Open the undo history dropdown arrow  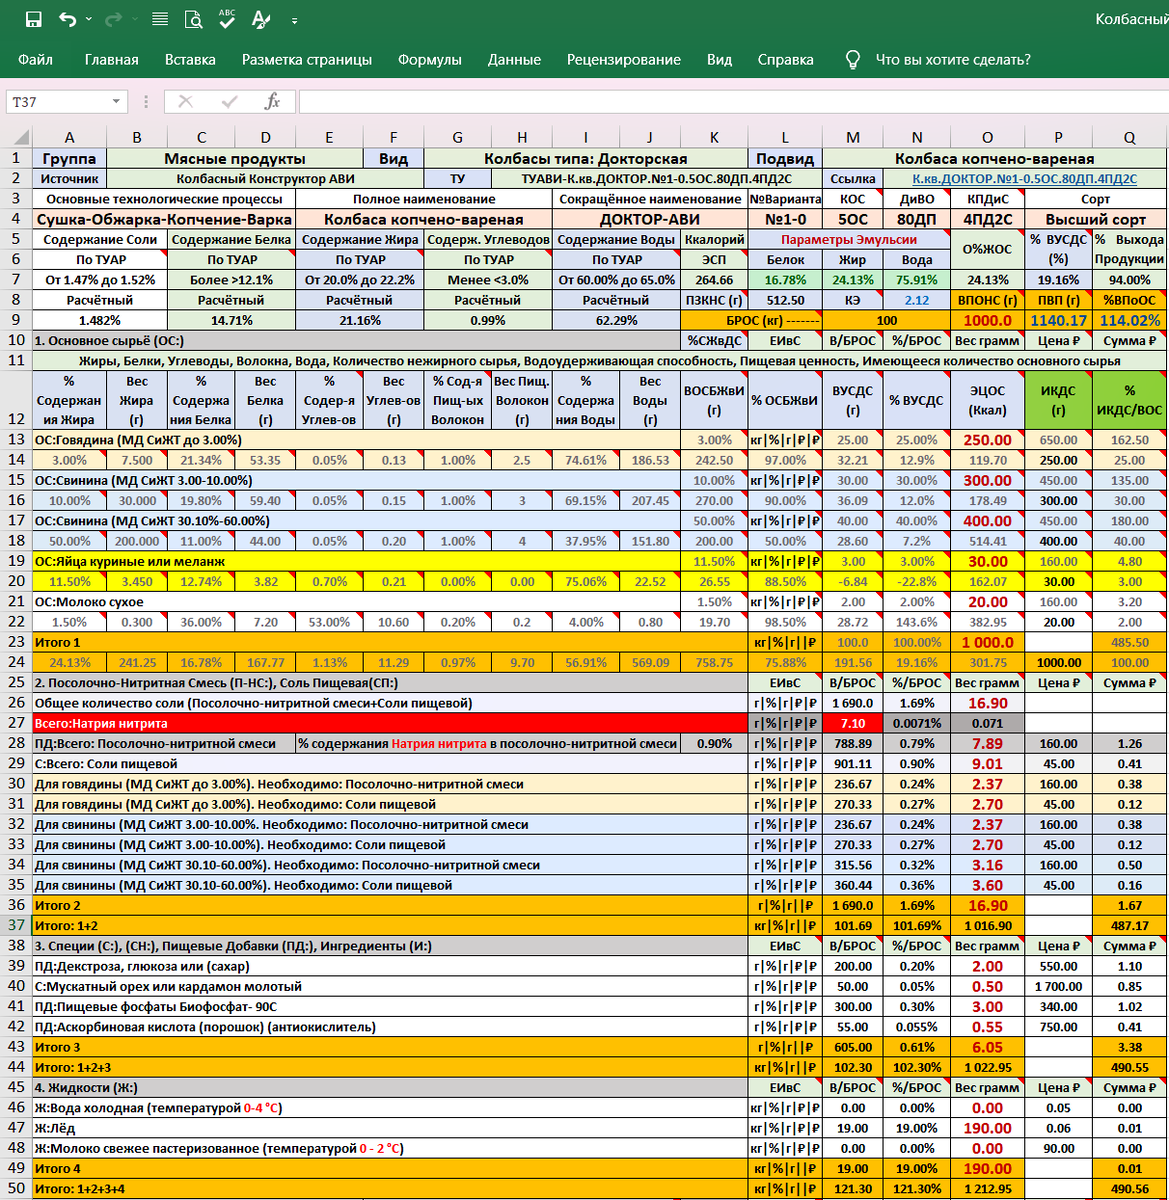tap(89, 20)
